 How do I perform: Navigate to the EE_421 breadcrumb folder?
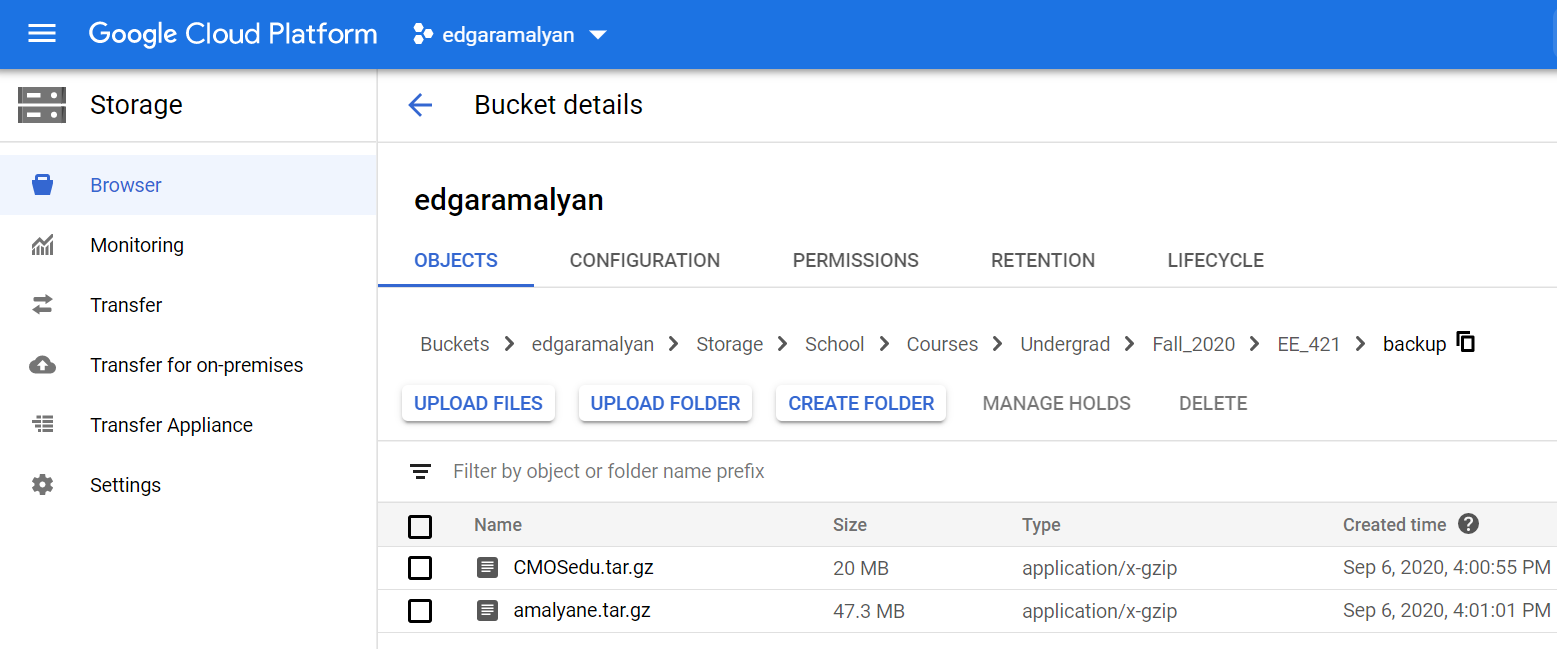pos(1308,344)
